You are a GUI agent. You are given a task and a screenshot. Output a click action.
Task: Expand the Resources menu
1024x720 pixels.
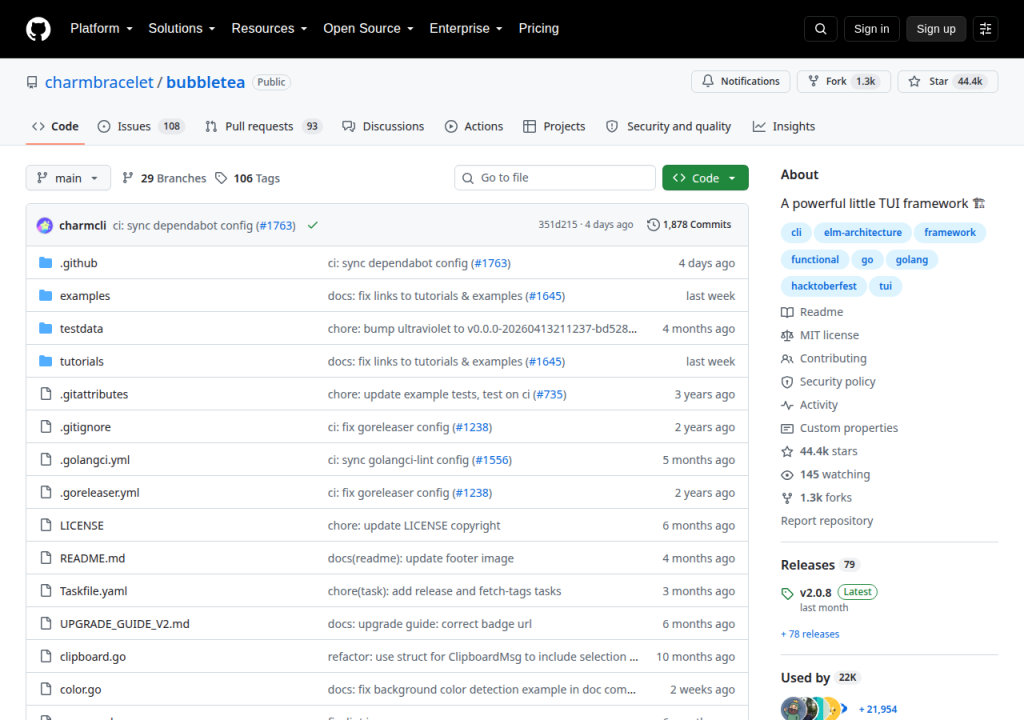pos(269,29)
